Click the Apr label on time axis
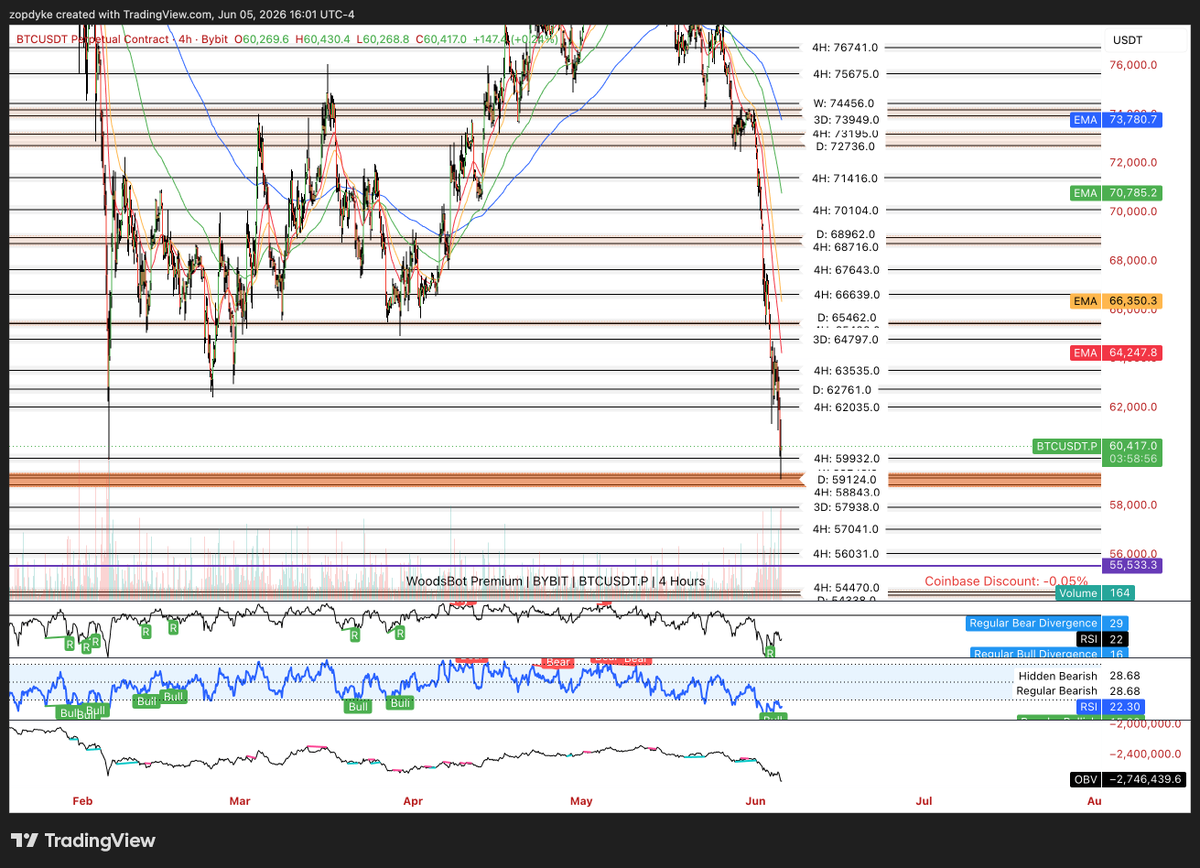This screenshot has width=1200, height=868. 412,801
